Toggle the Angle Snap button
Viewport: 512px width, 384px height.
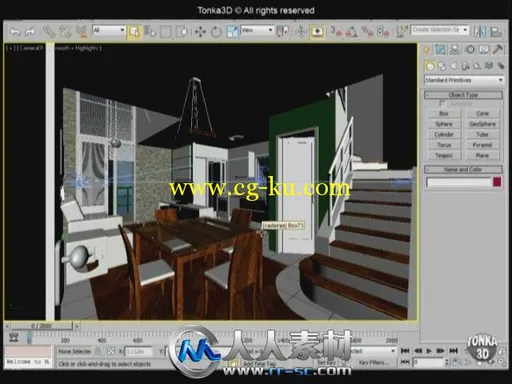[x=352, y=32]
